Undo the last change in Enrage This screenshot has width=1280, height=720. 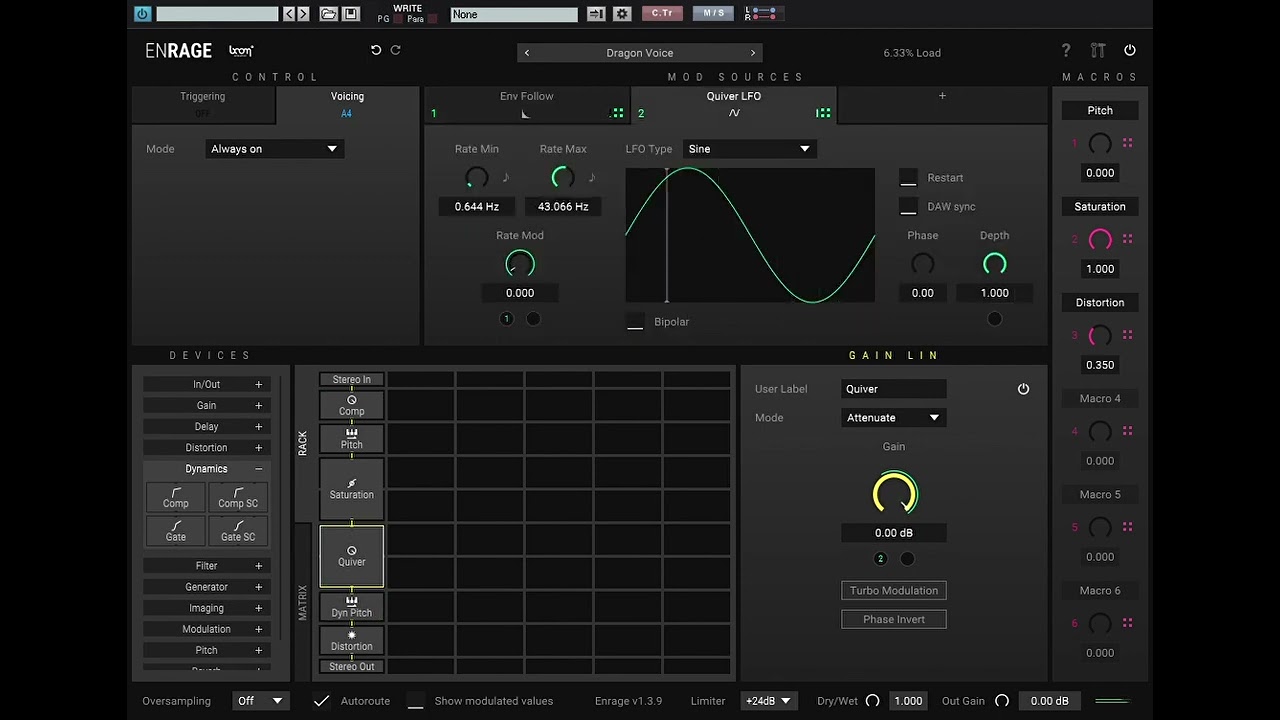point(376,50)
